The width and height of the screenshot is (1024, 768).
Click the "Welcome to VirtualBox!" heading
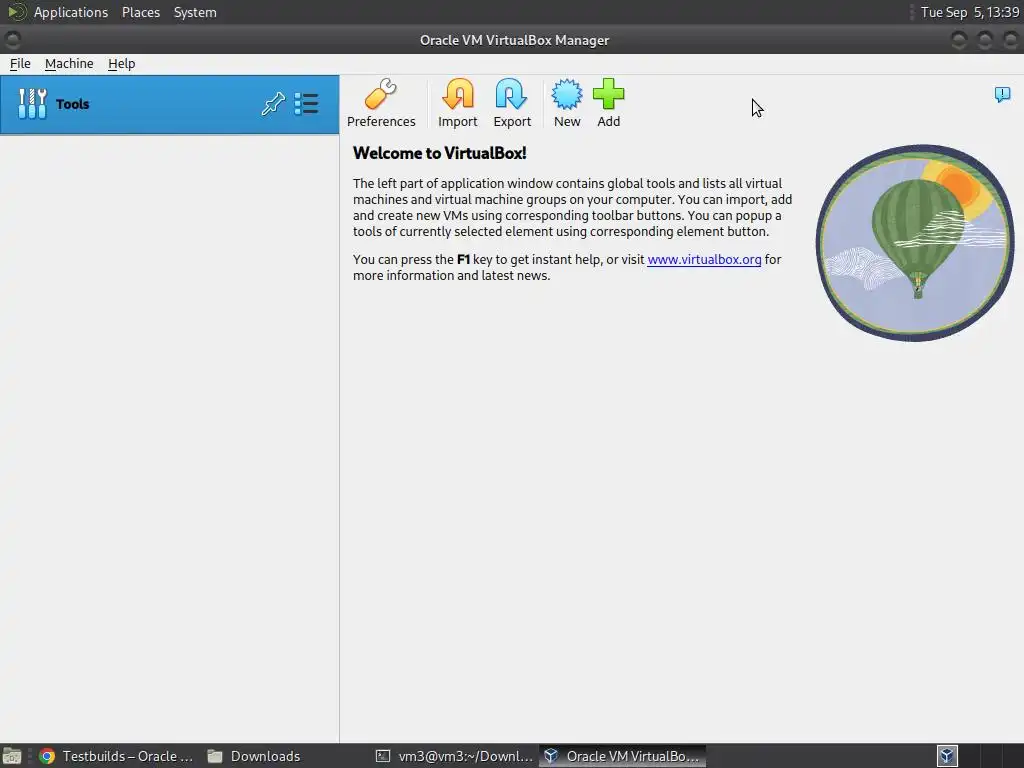click(440, 153)
